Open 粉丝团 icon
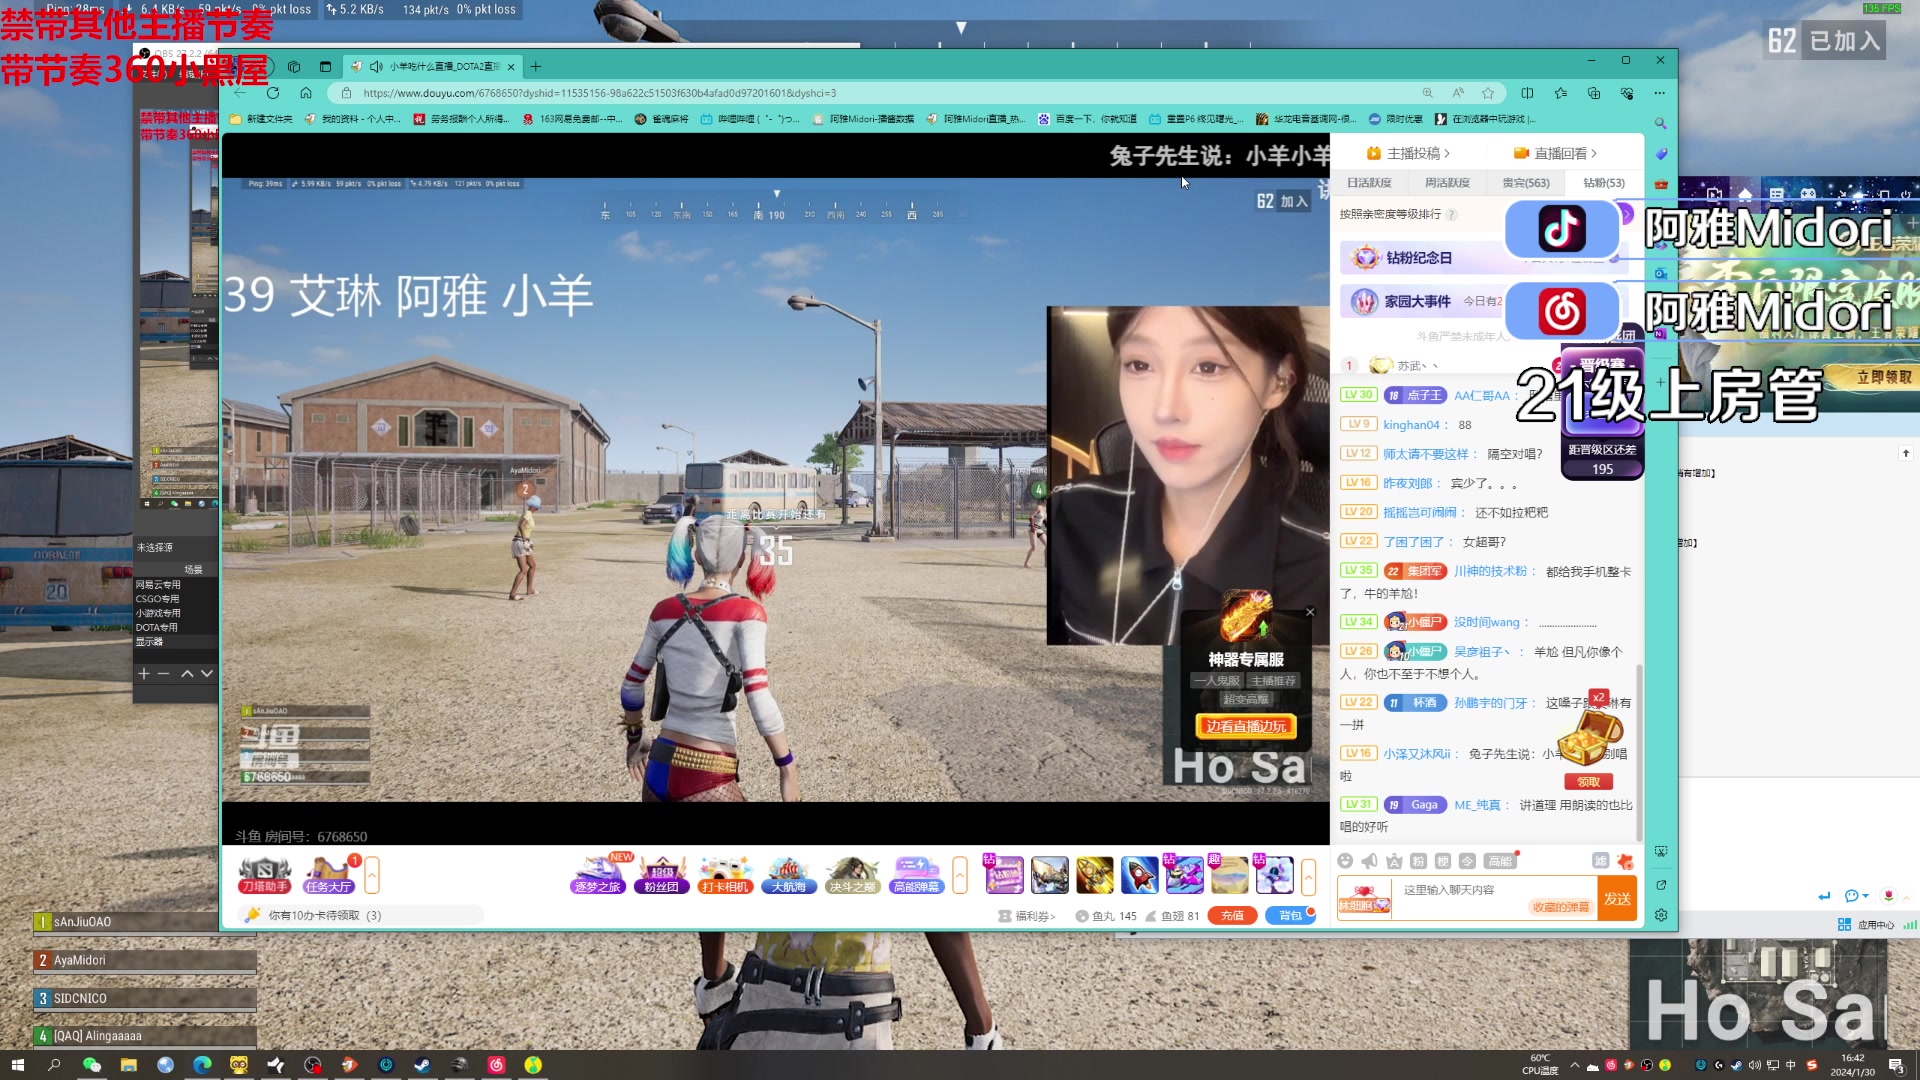Screen dimensions: 1920x1080 (661, 875)
